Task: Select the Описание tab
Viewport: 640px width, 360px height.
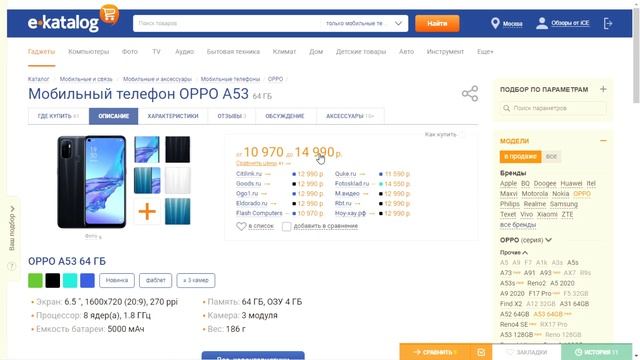Action: coord(113,116)
